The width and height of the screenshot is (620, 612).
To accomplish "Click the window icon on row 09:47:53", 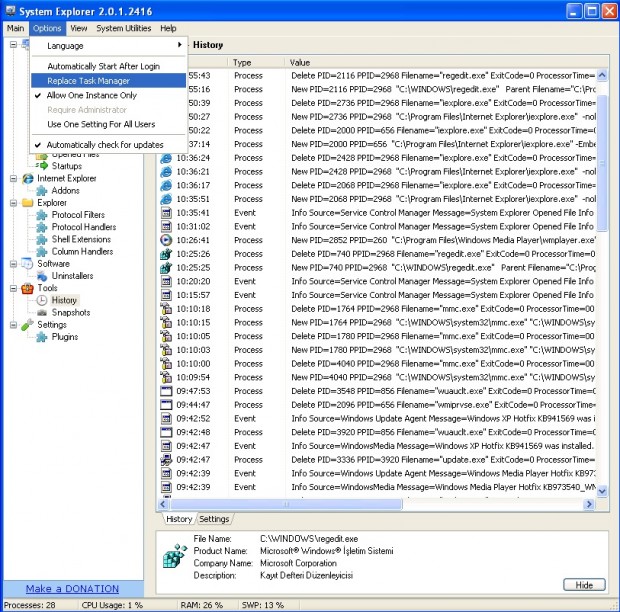I will click(166, 391).
